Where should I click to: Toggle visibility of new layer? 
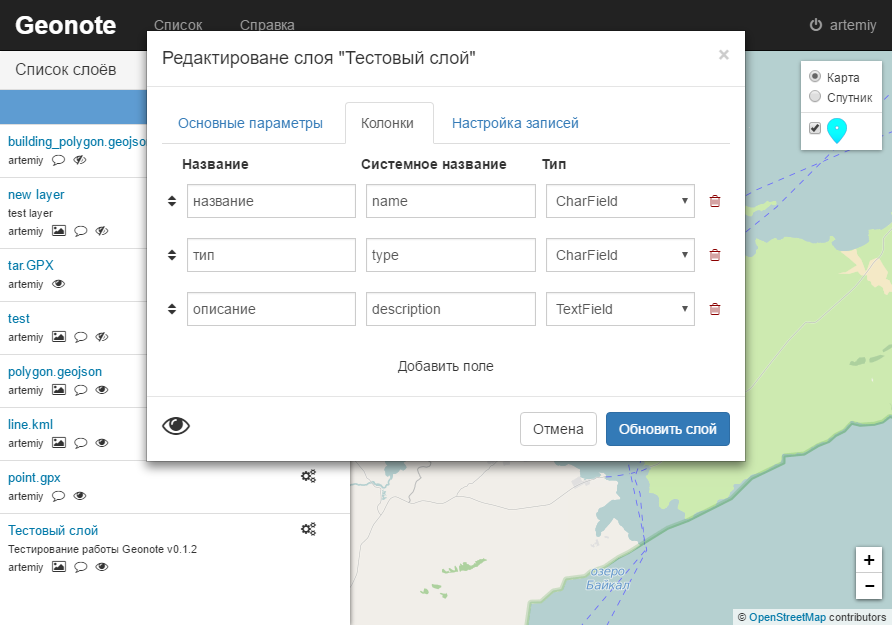pos(102,231)
